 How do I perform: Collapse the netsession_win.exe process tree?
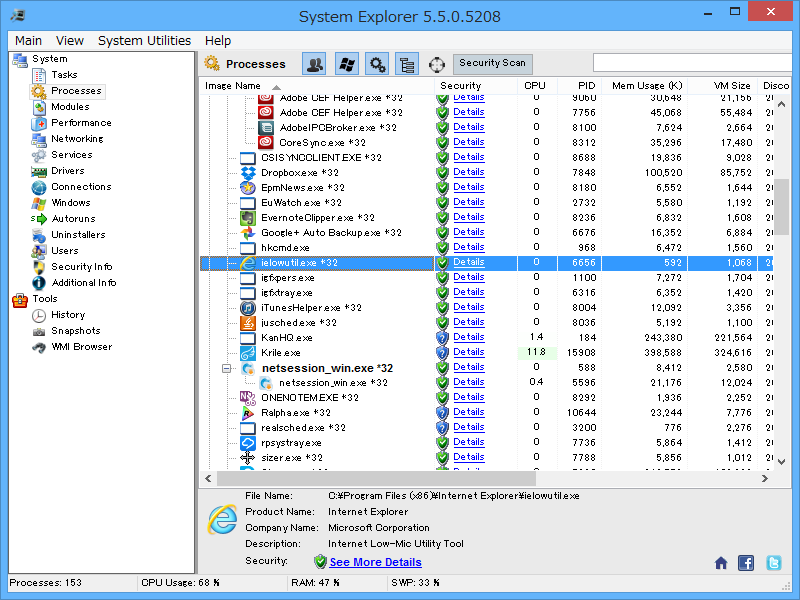227,368
